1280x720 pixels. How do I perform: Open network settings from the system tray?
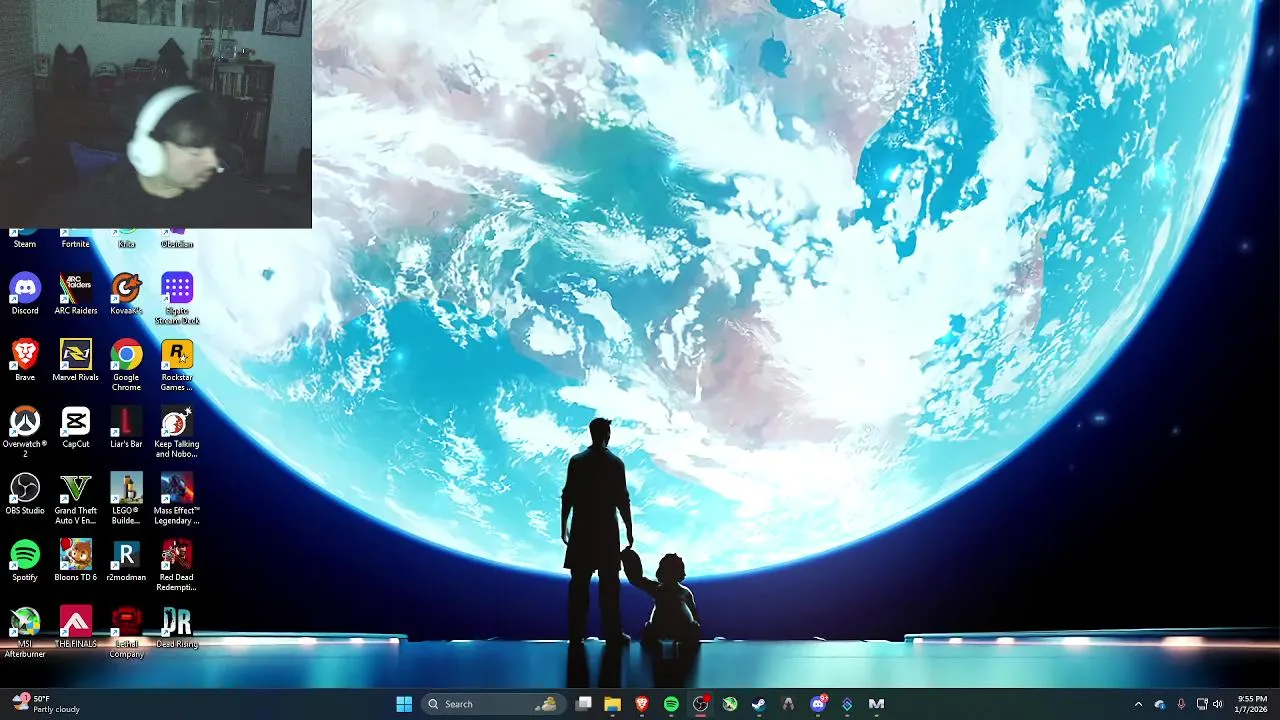tap(1202, 704)
